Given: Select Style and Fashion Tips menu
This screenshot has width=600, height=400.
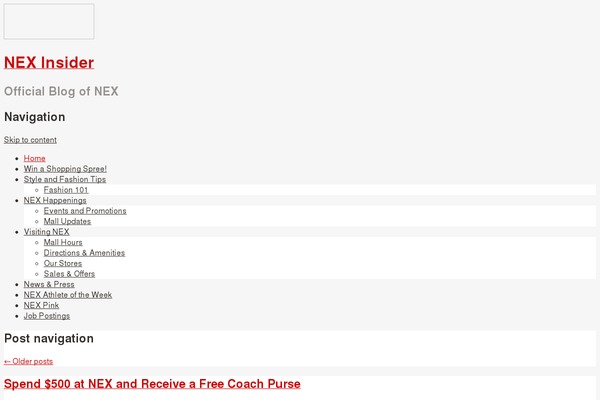Looking at the screenshot, I should [65, 179].
